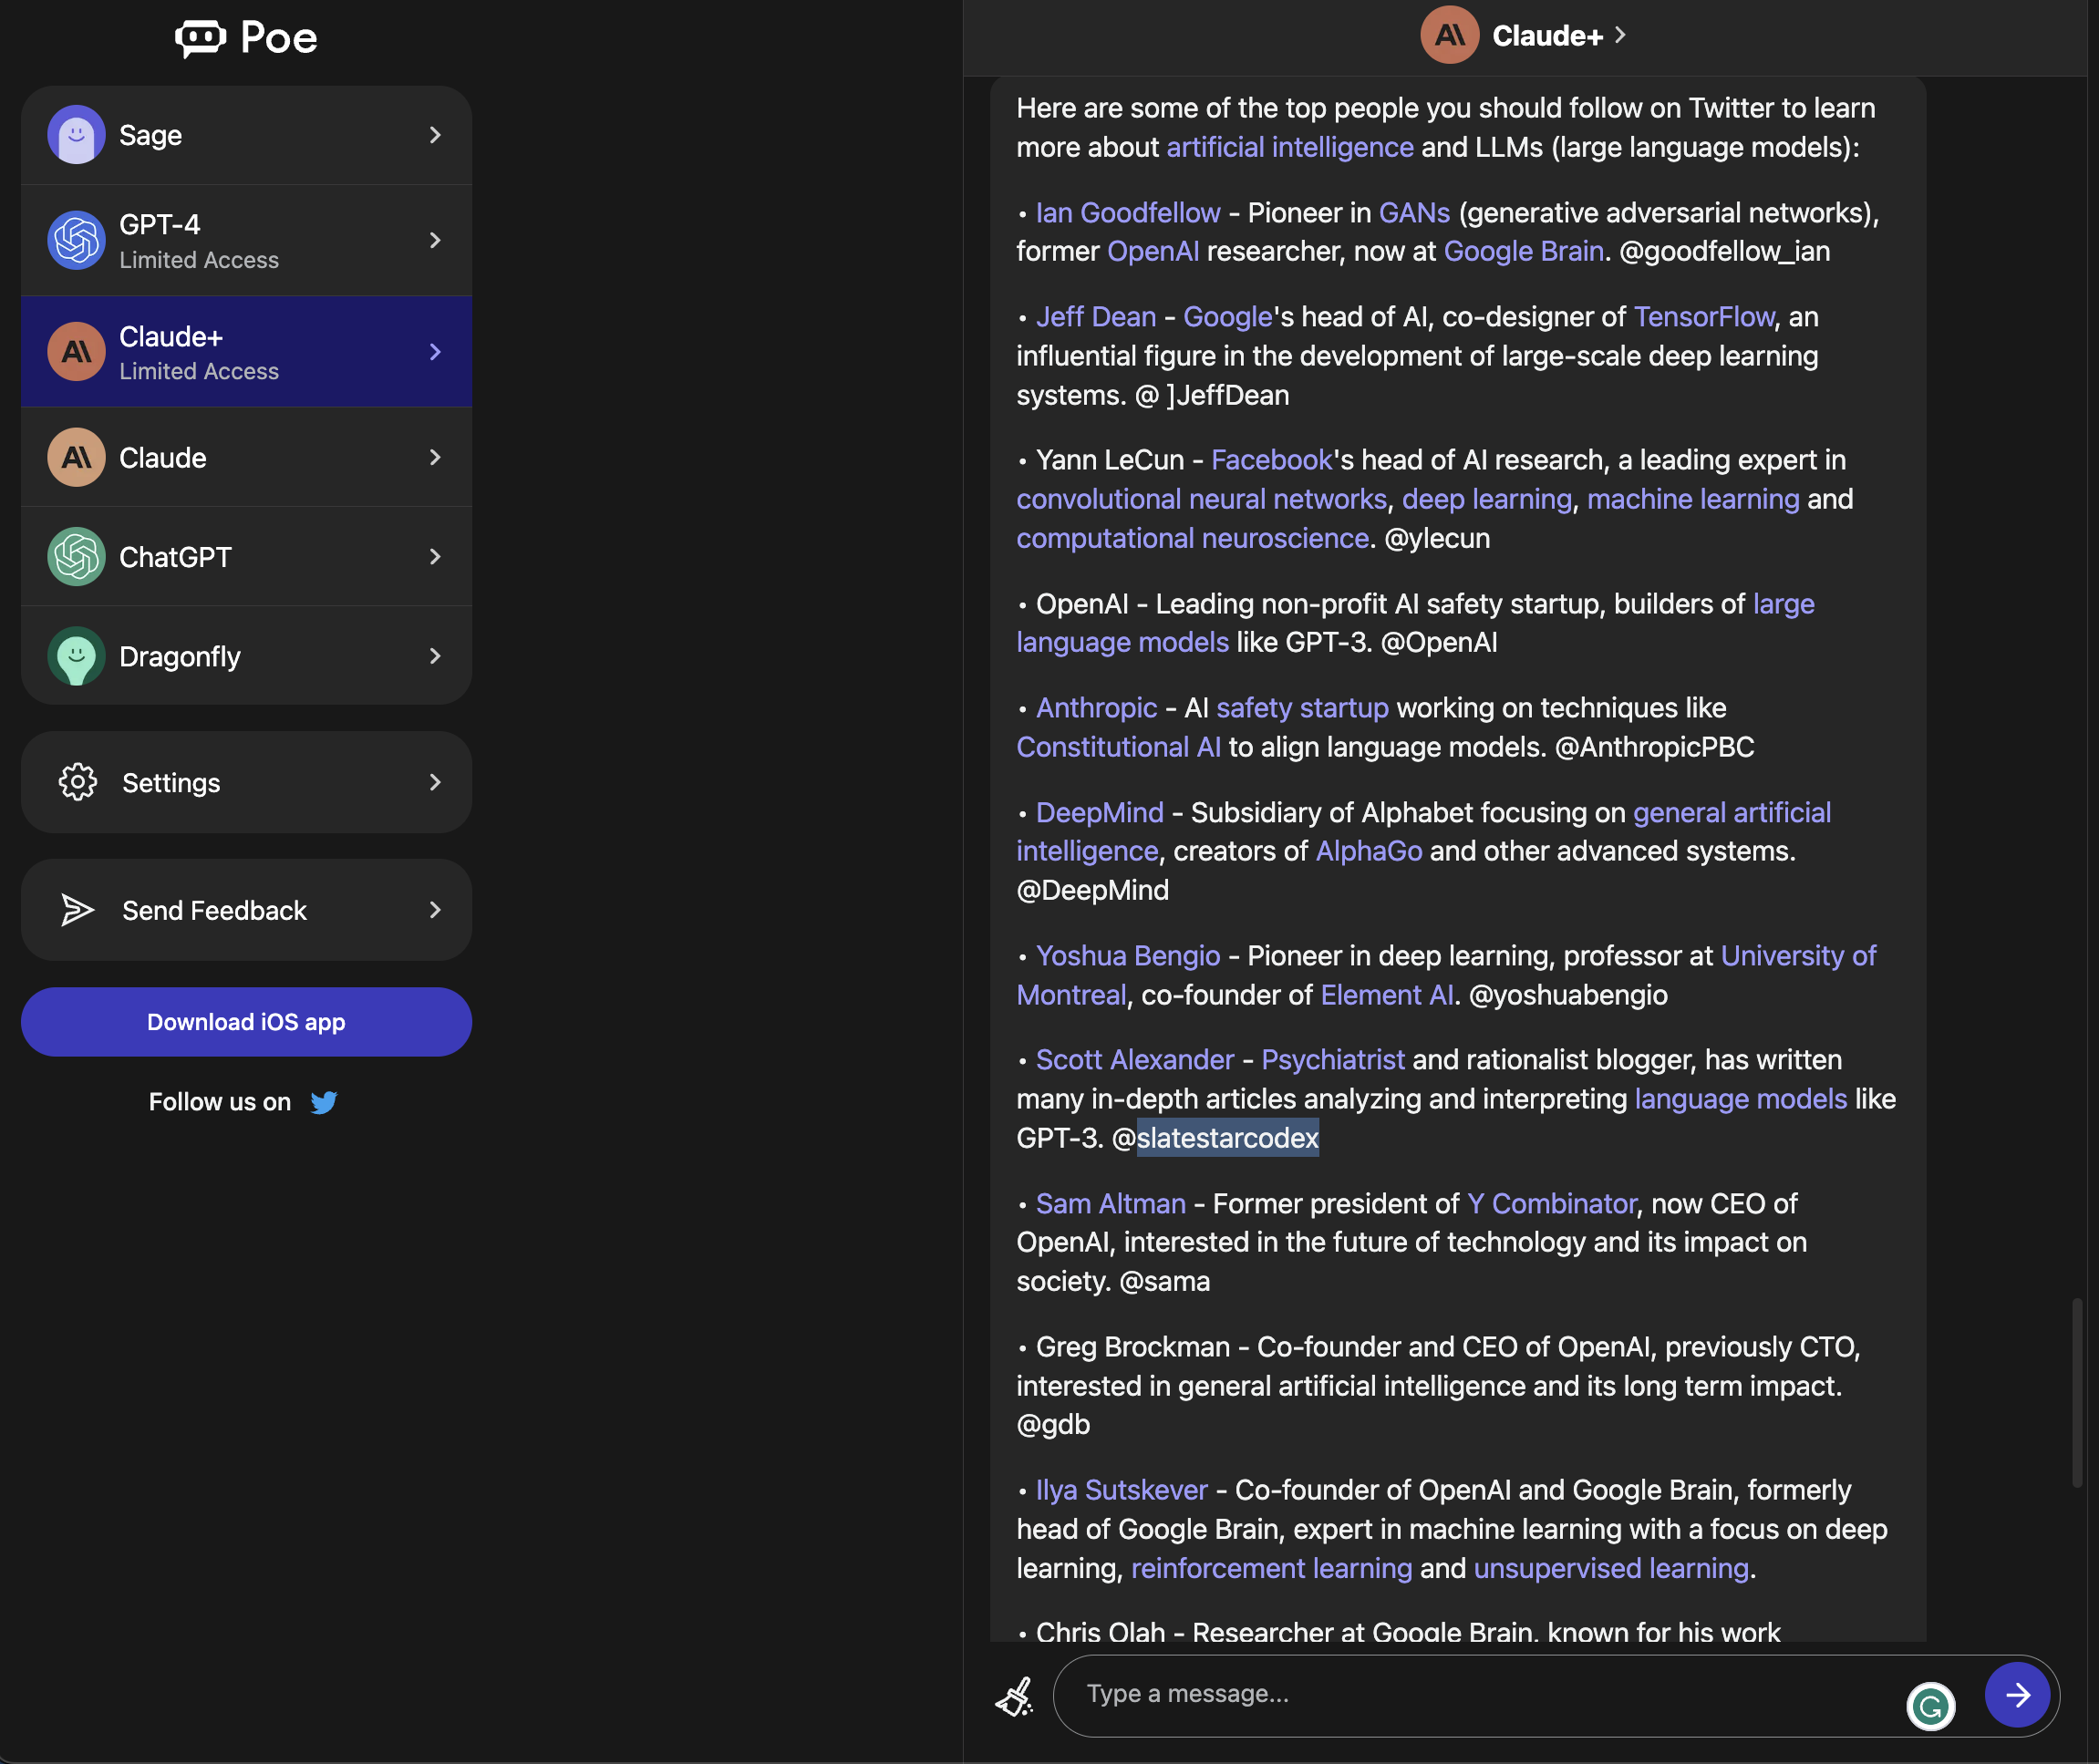This screenshot has width=2099, height=1764.
Task: Open Sage AI assistant
Action: (x=245, y=133)
